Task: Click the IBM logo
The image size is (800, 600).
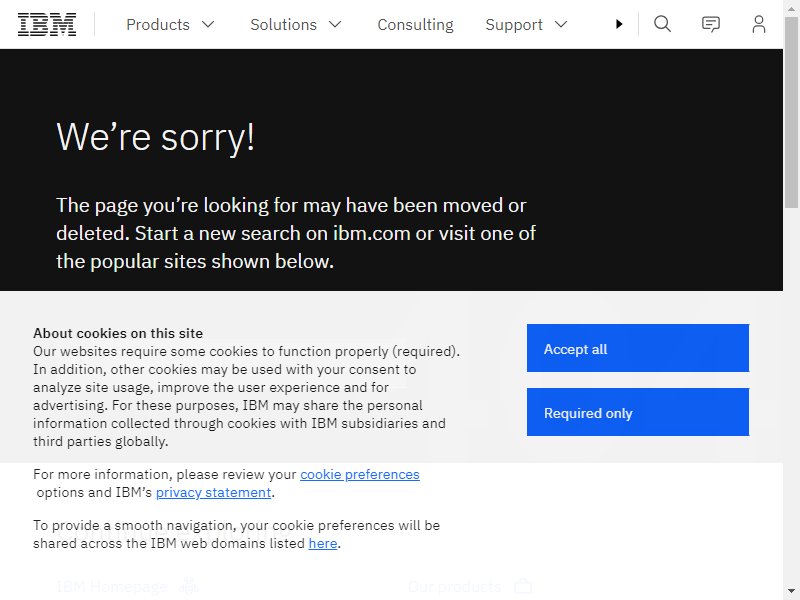Action: [x=47, y=24]
